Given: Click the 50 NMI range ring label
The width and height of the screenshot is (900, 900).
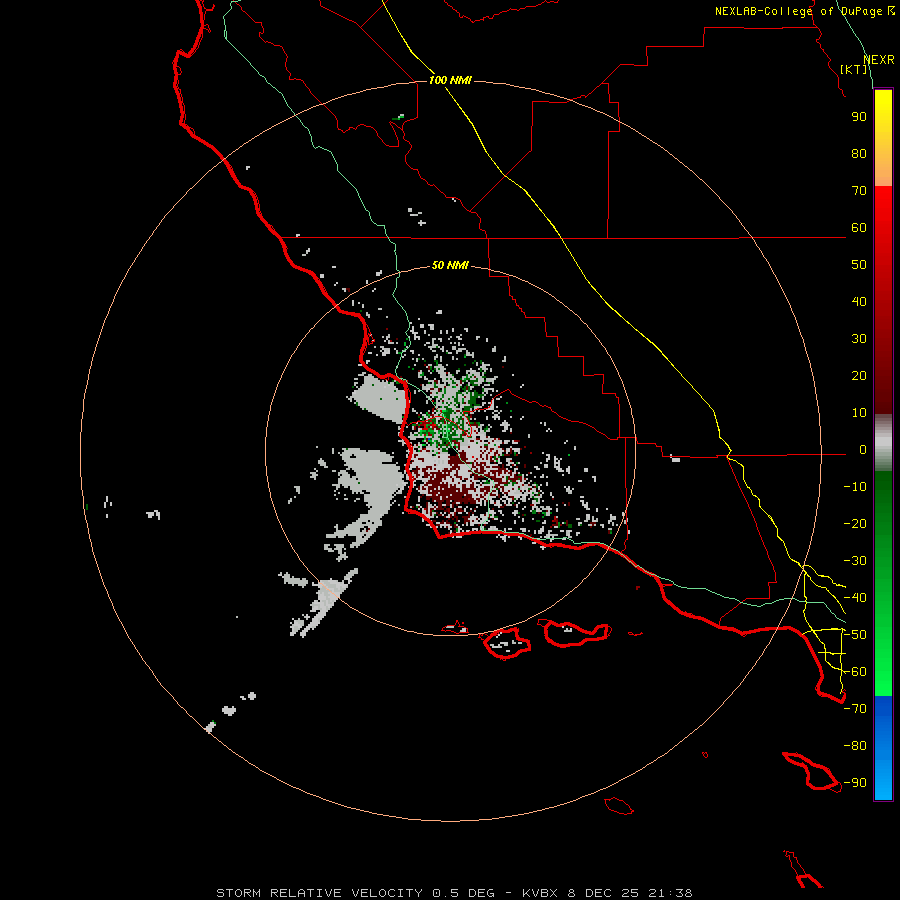Looking at the screenshot, I should [450, 265].
